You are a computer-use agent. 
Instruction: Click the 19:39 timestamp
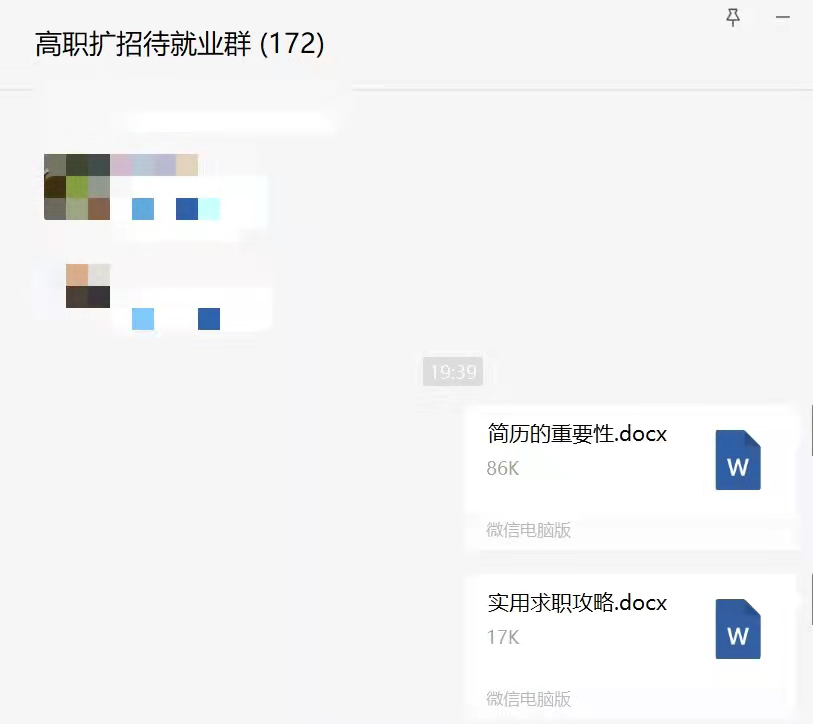453,371
